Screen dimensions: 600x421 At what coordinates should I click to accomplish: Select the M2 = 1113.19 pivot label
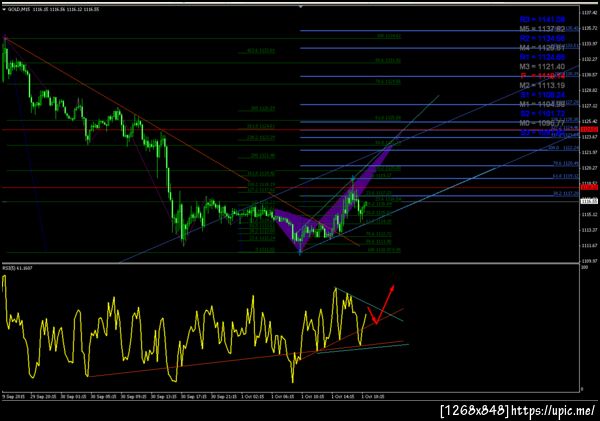click(542, 85)
